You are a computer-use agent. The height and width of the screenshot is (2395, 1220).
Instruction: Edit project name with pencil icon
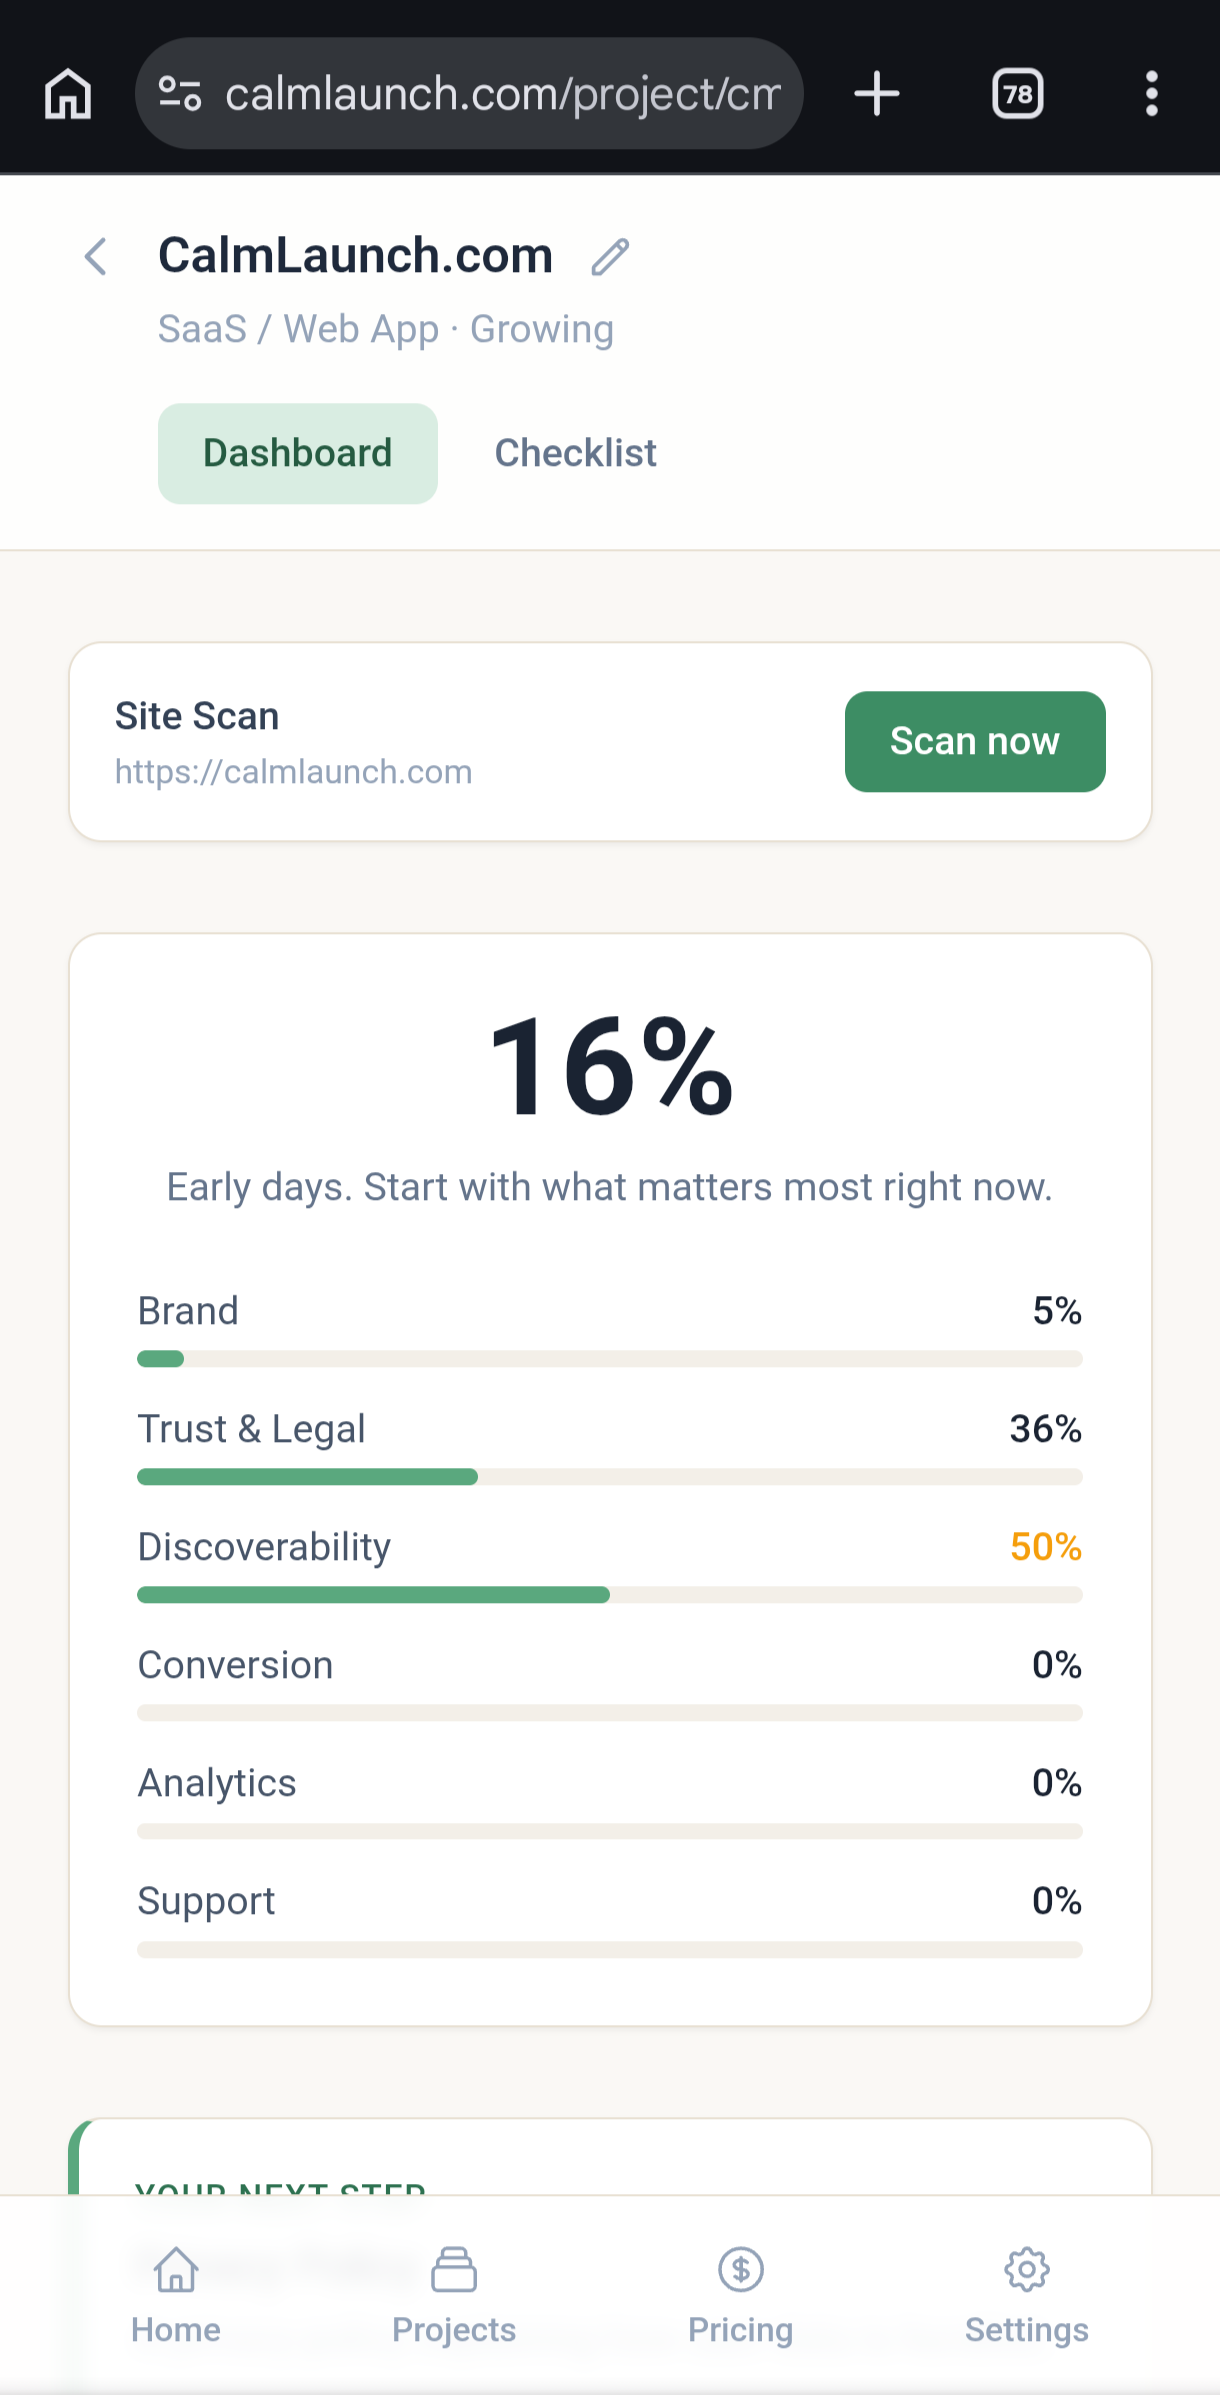point(609,257)
